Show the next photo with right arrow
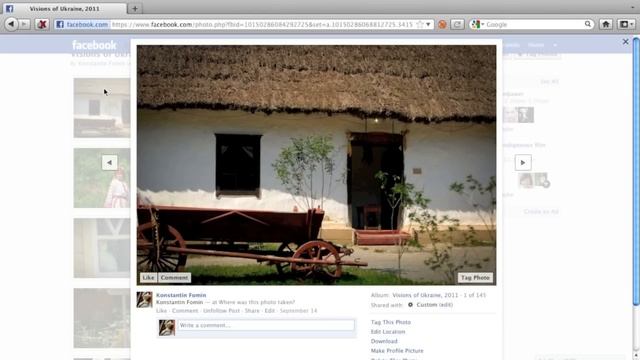Viewport: 640px width, 360px height. tap(523, 162)
